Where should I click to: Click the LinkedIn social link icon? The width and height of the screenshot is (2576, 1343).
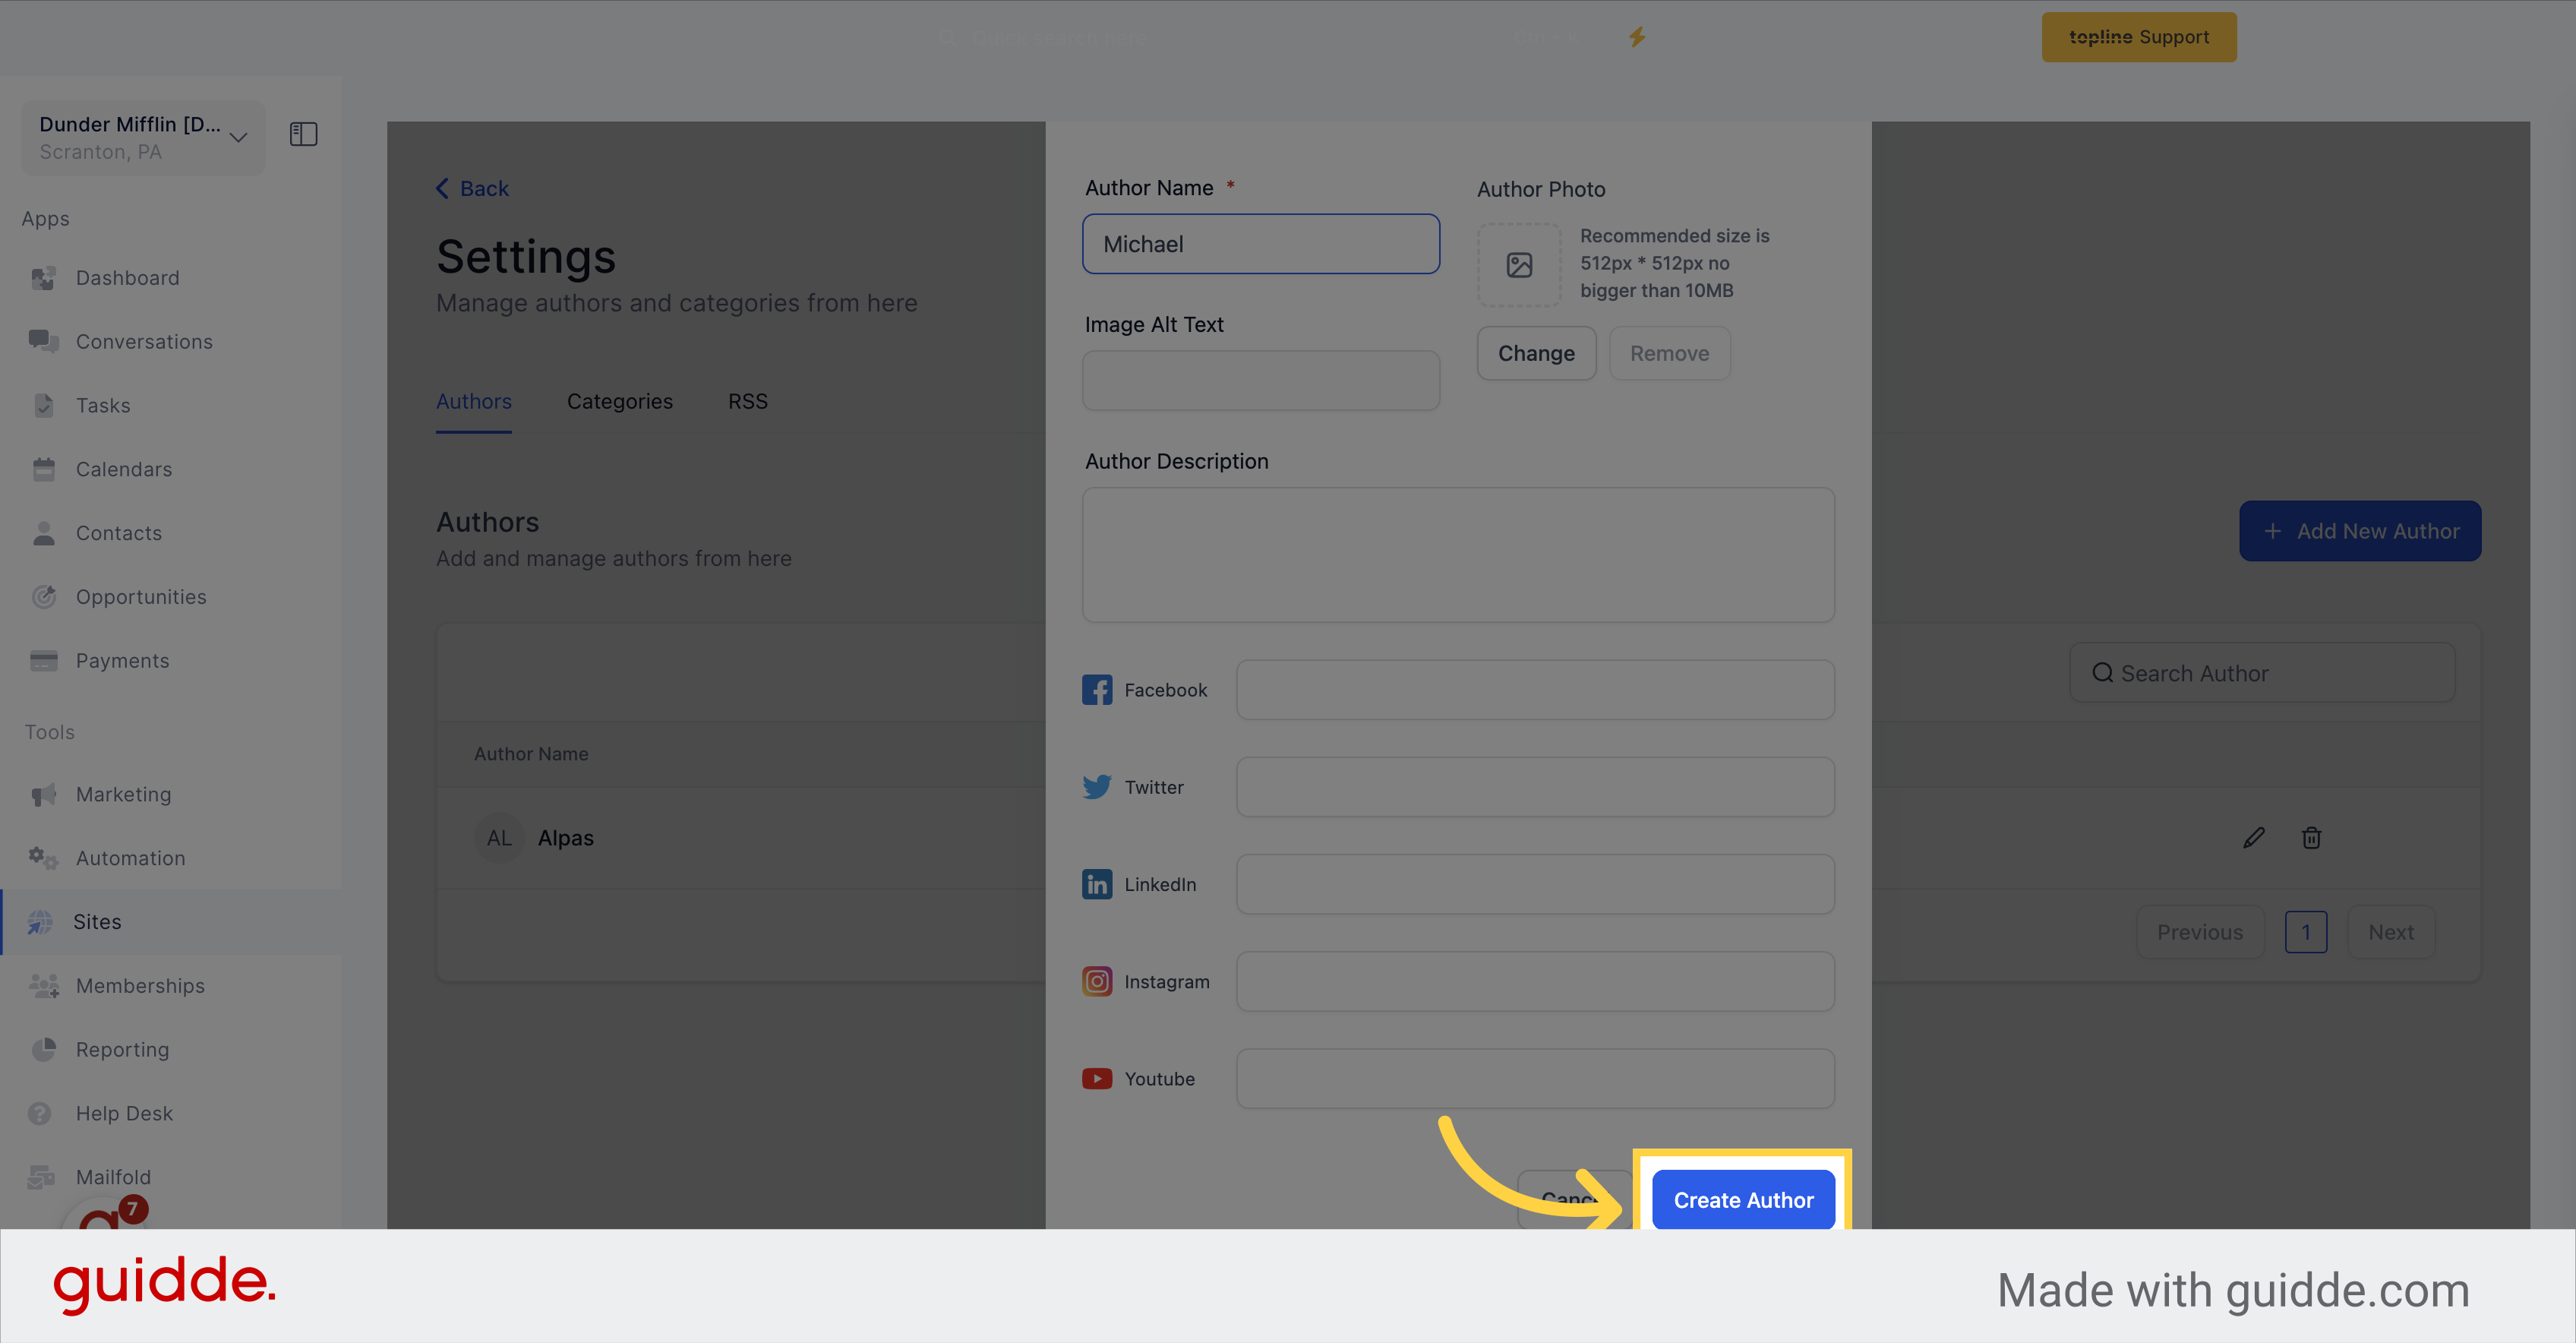click(1097, 884)
